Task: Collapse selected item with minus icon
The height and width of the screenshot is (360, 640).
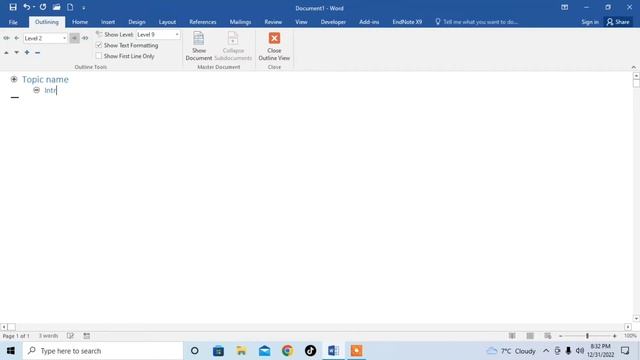Action: 38,52
